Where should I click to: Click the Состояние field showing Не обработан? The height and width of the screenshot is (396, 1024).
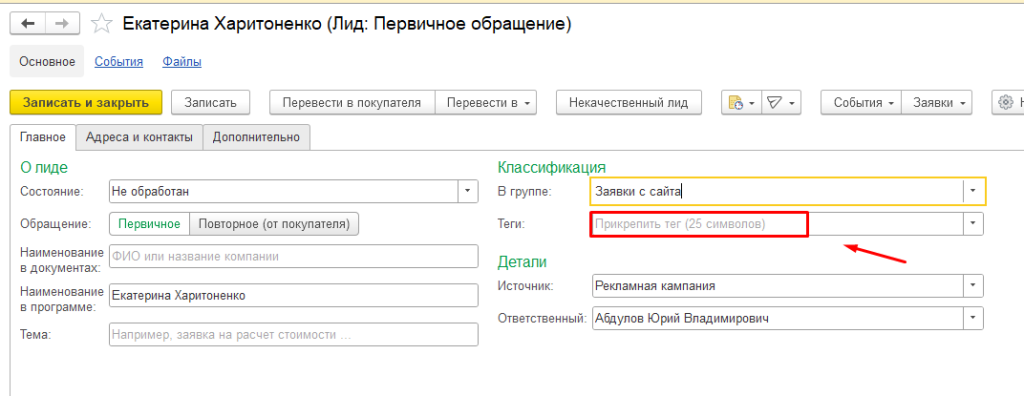pos(284,191)
